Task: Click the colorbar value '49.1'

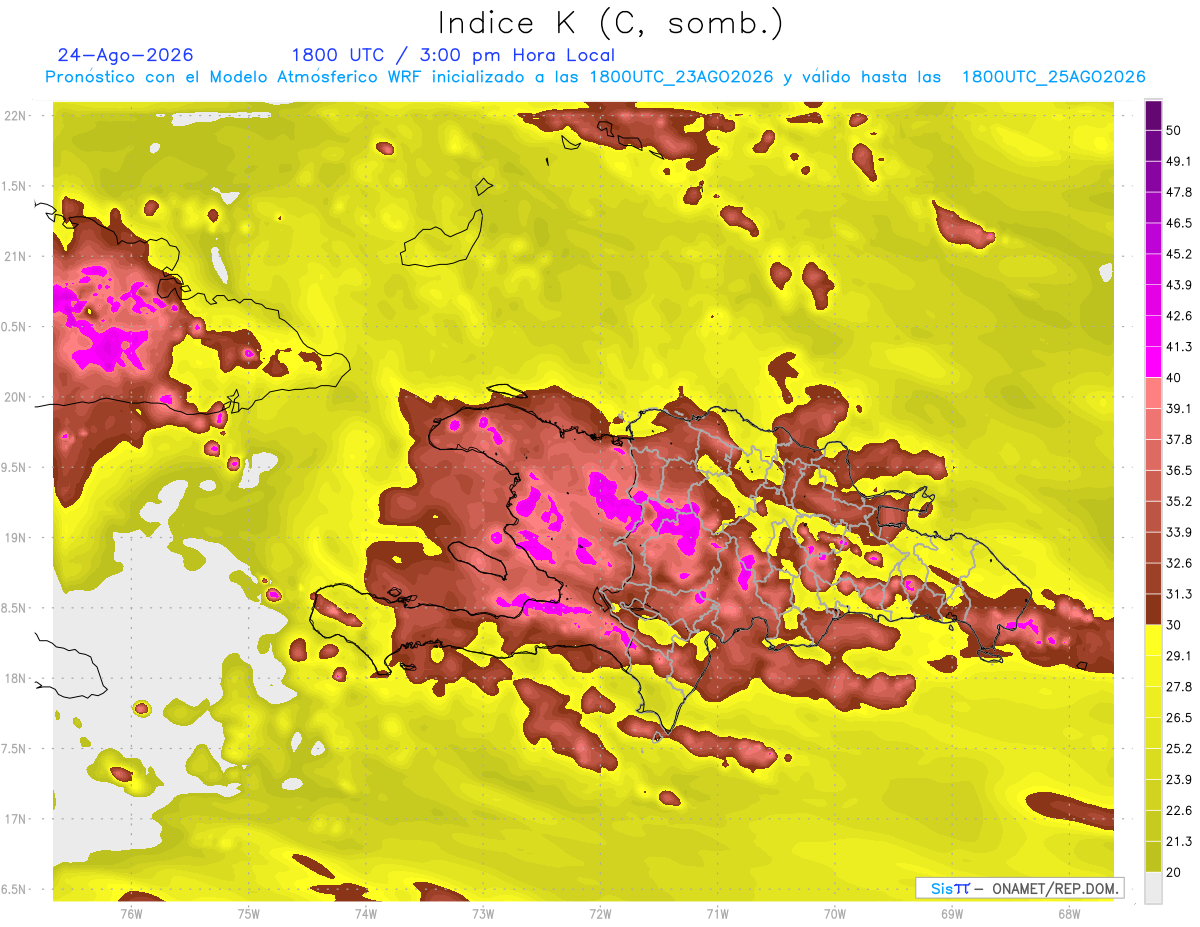Action: click(x=1178, y=161)
